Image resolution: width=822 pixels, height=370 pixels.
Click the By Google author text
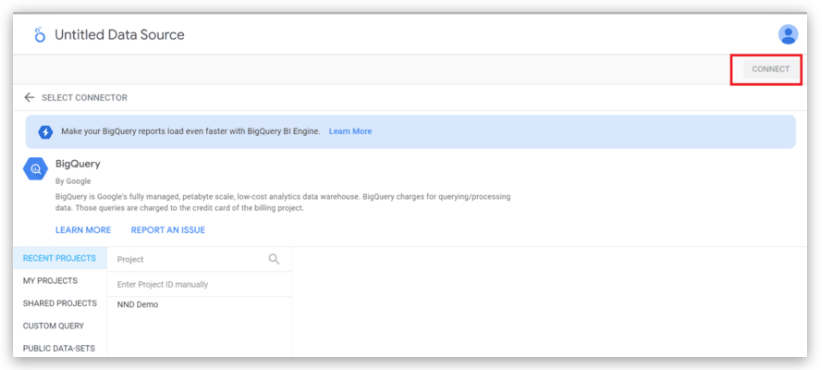[x=73, y=181]
